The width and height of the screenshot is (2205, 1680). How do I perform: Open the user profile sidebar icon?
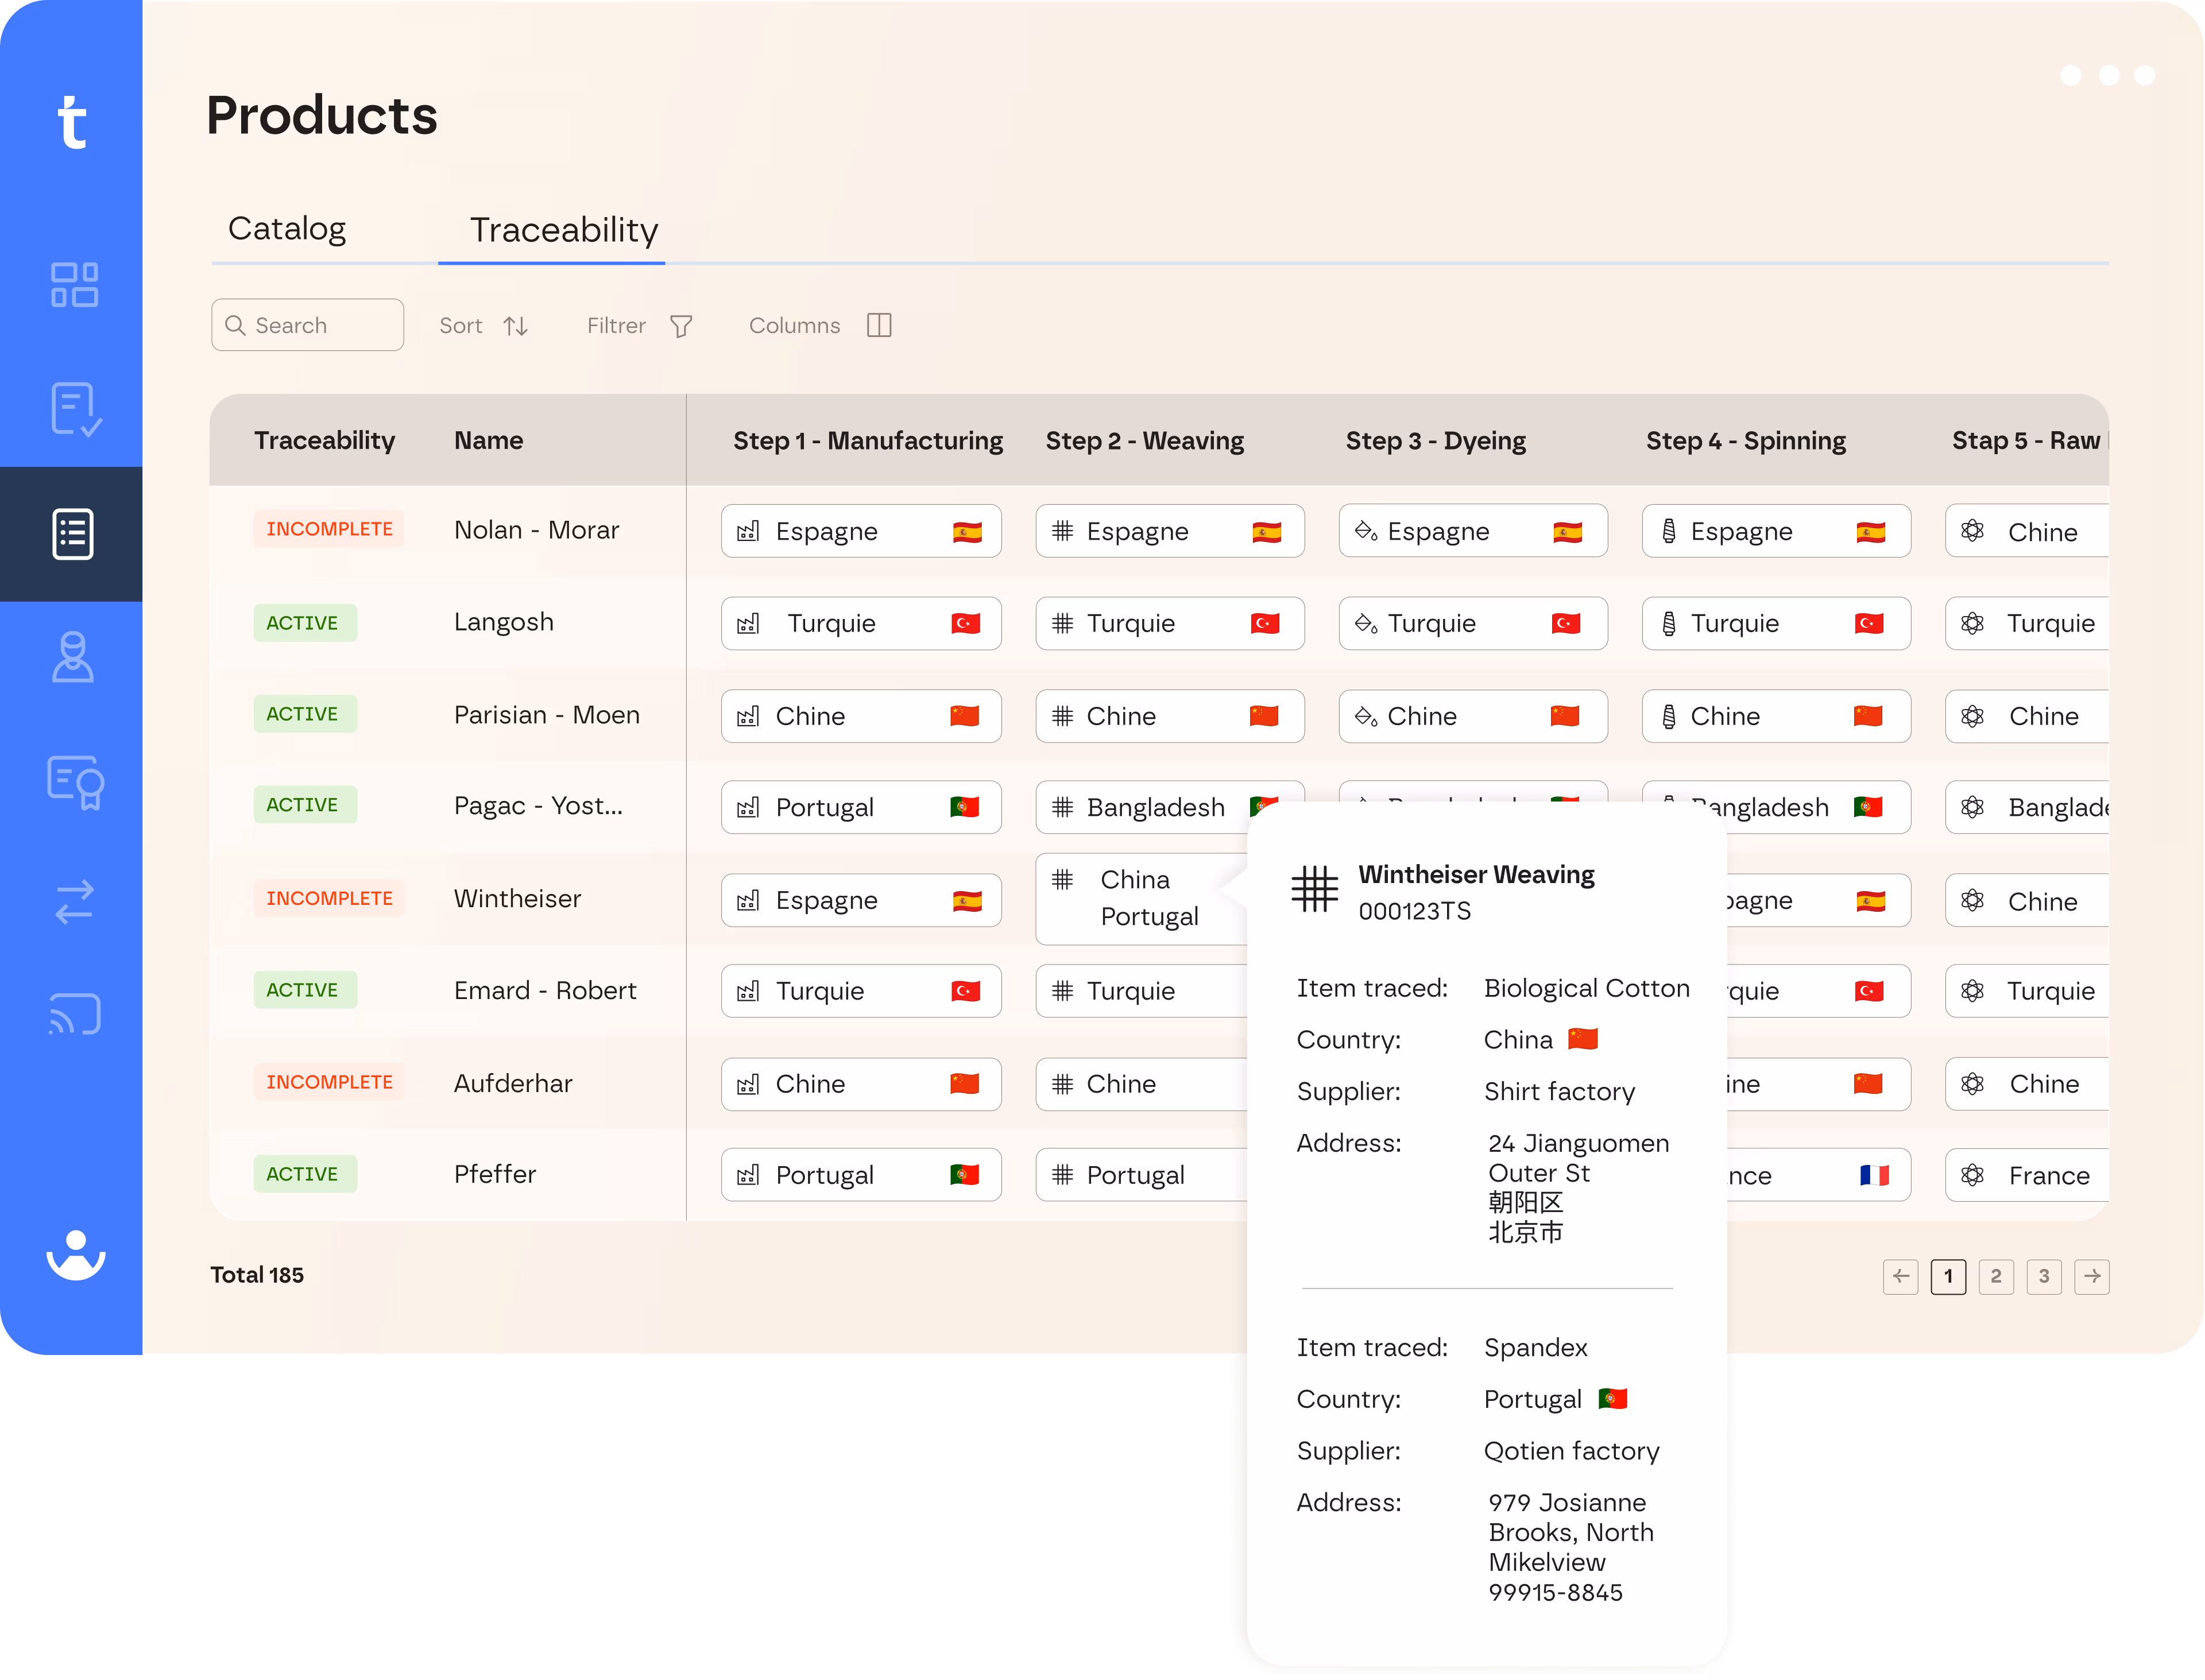(x=73, y=657)
